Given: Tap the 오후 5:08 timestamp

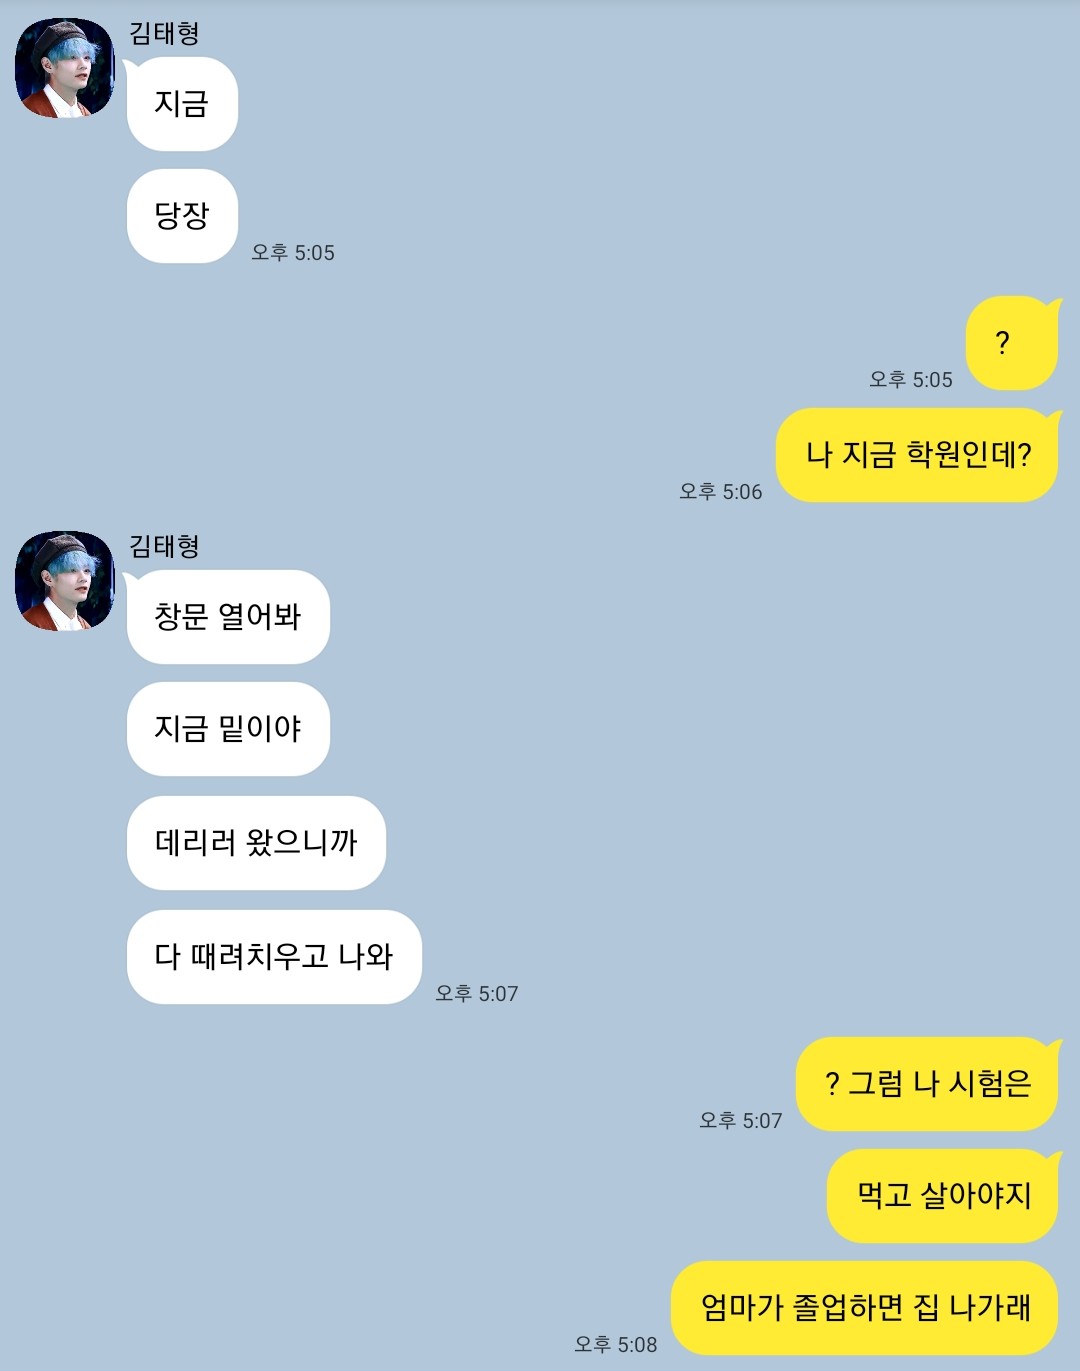Looking at the screenshot, I should coord(616,1345).
